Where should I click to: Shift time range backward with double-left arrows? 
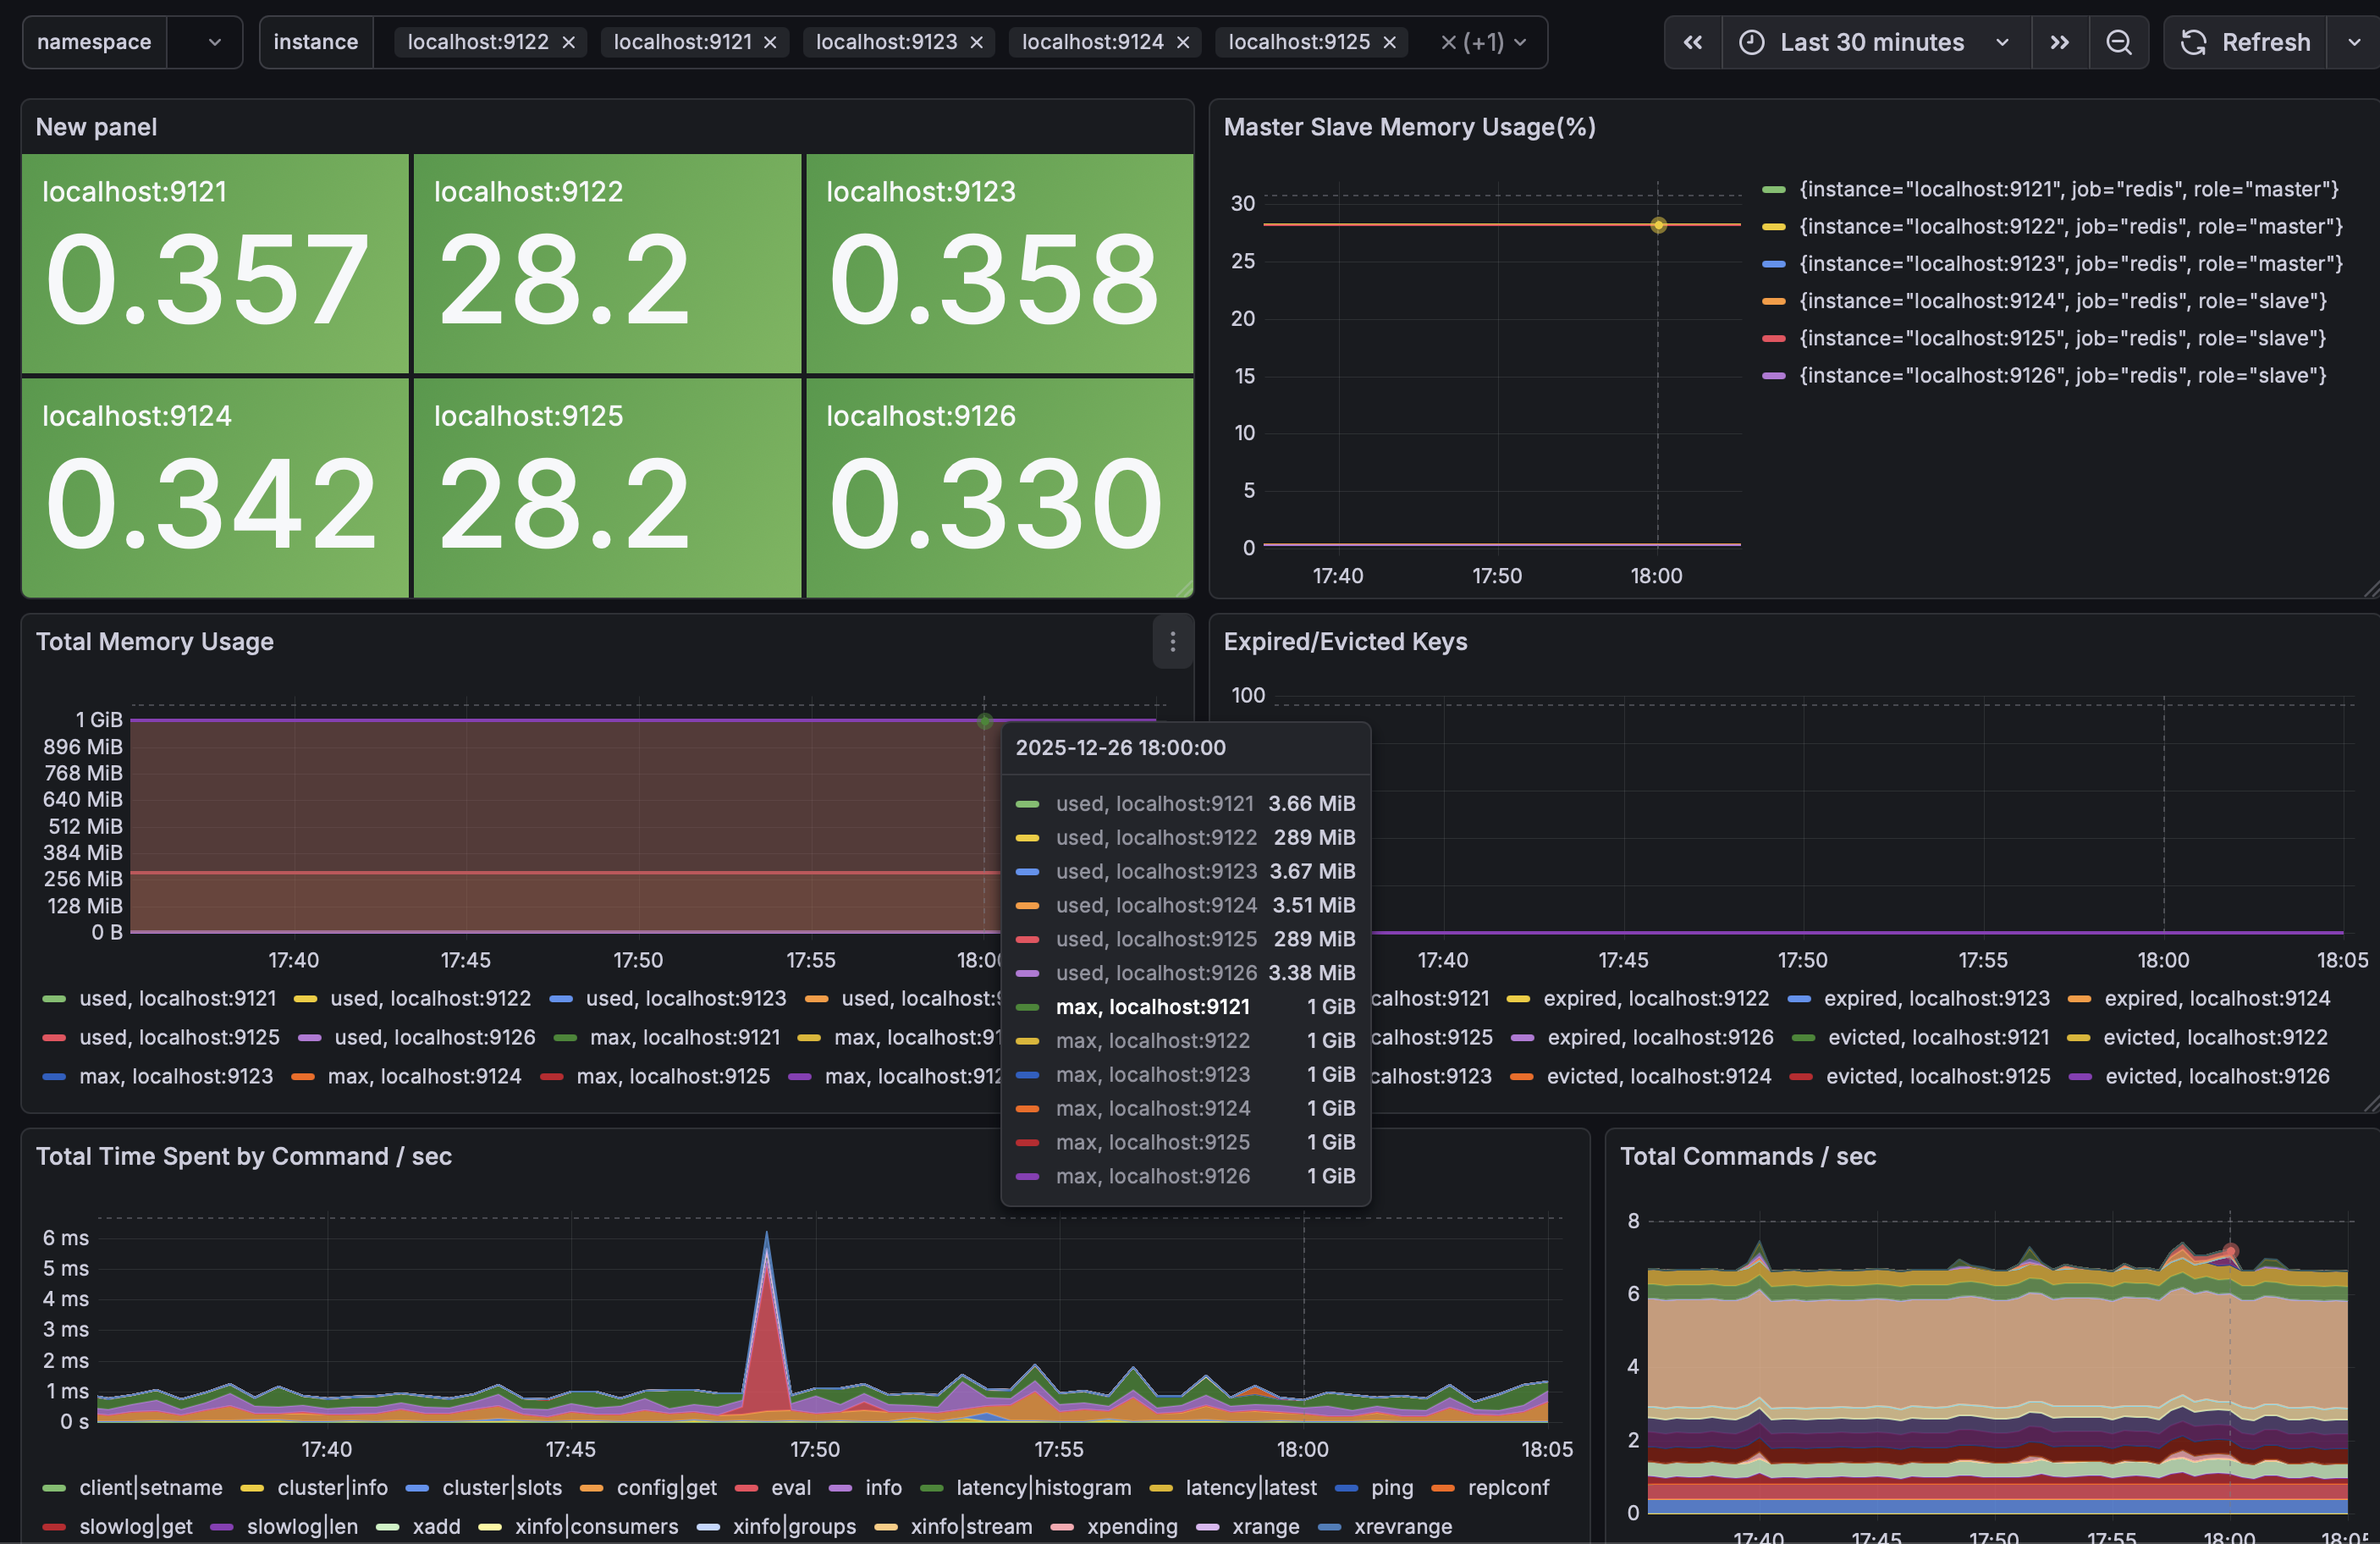(x=1692, y=42)
